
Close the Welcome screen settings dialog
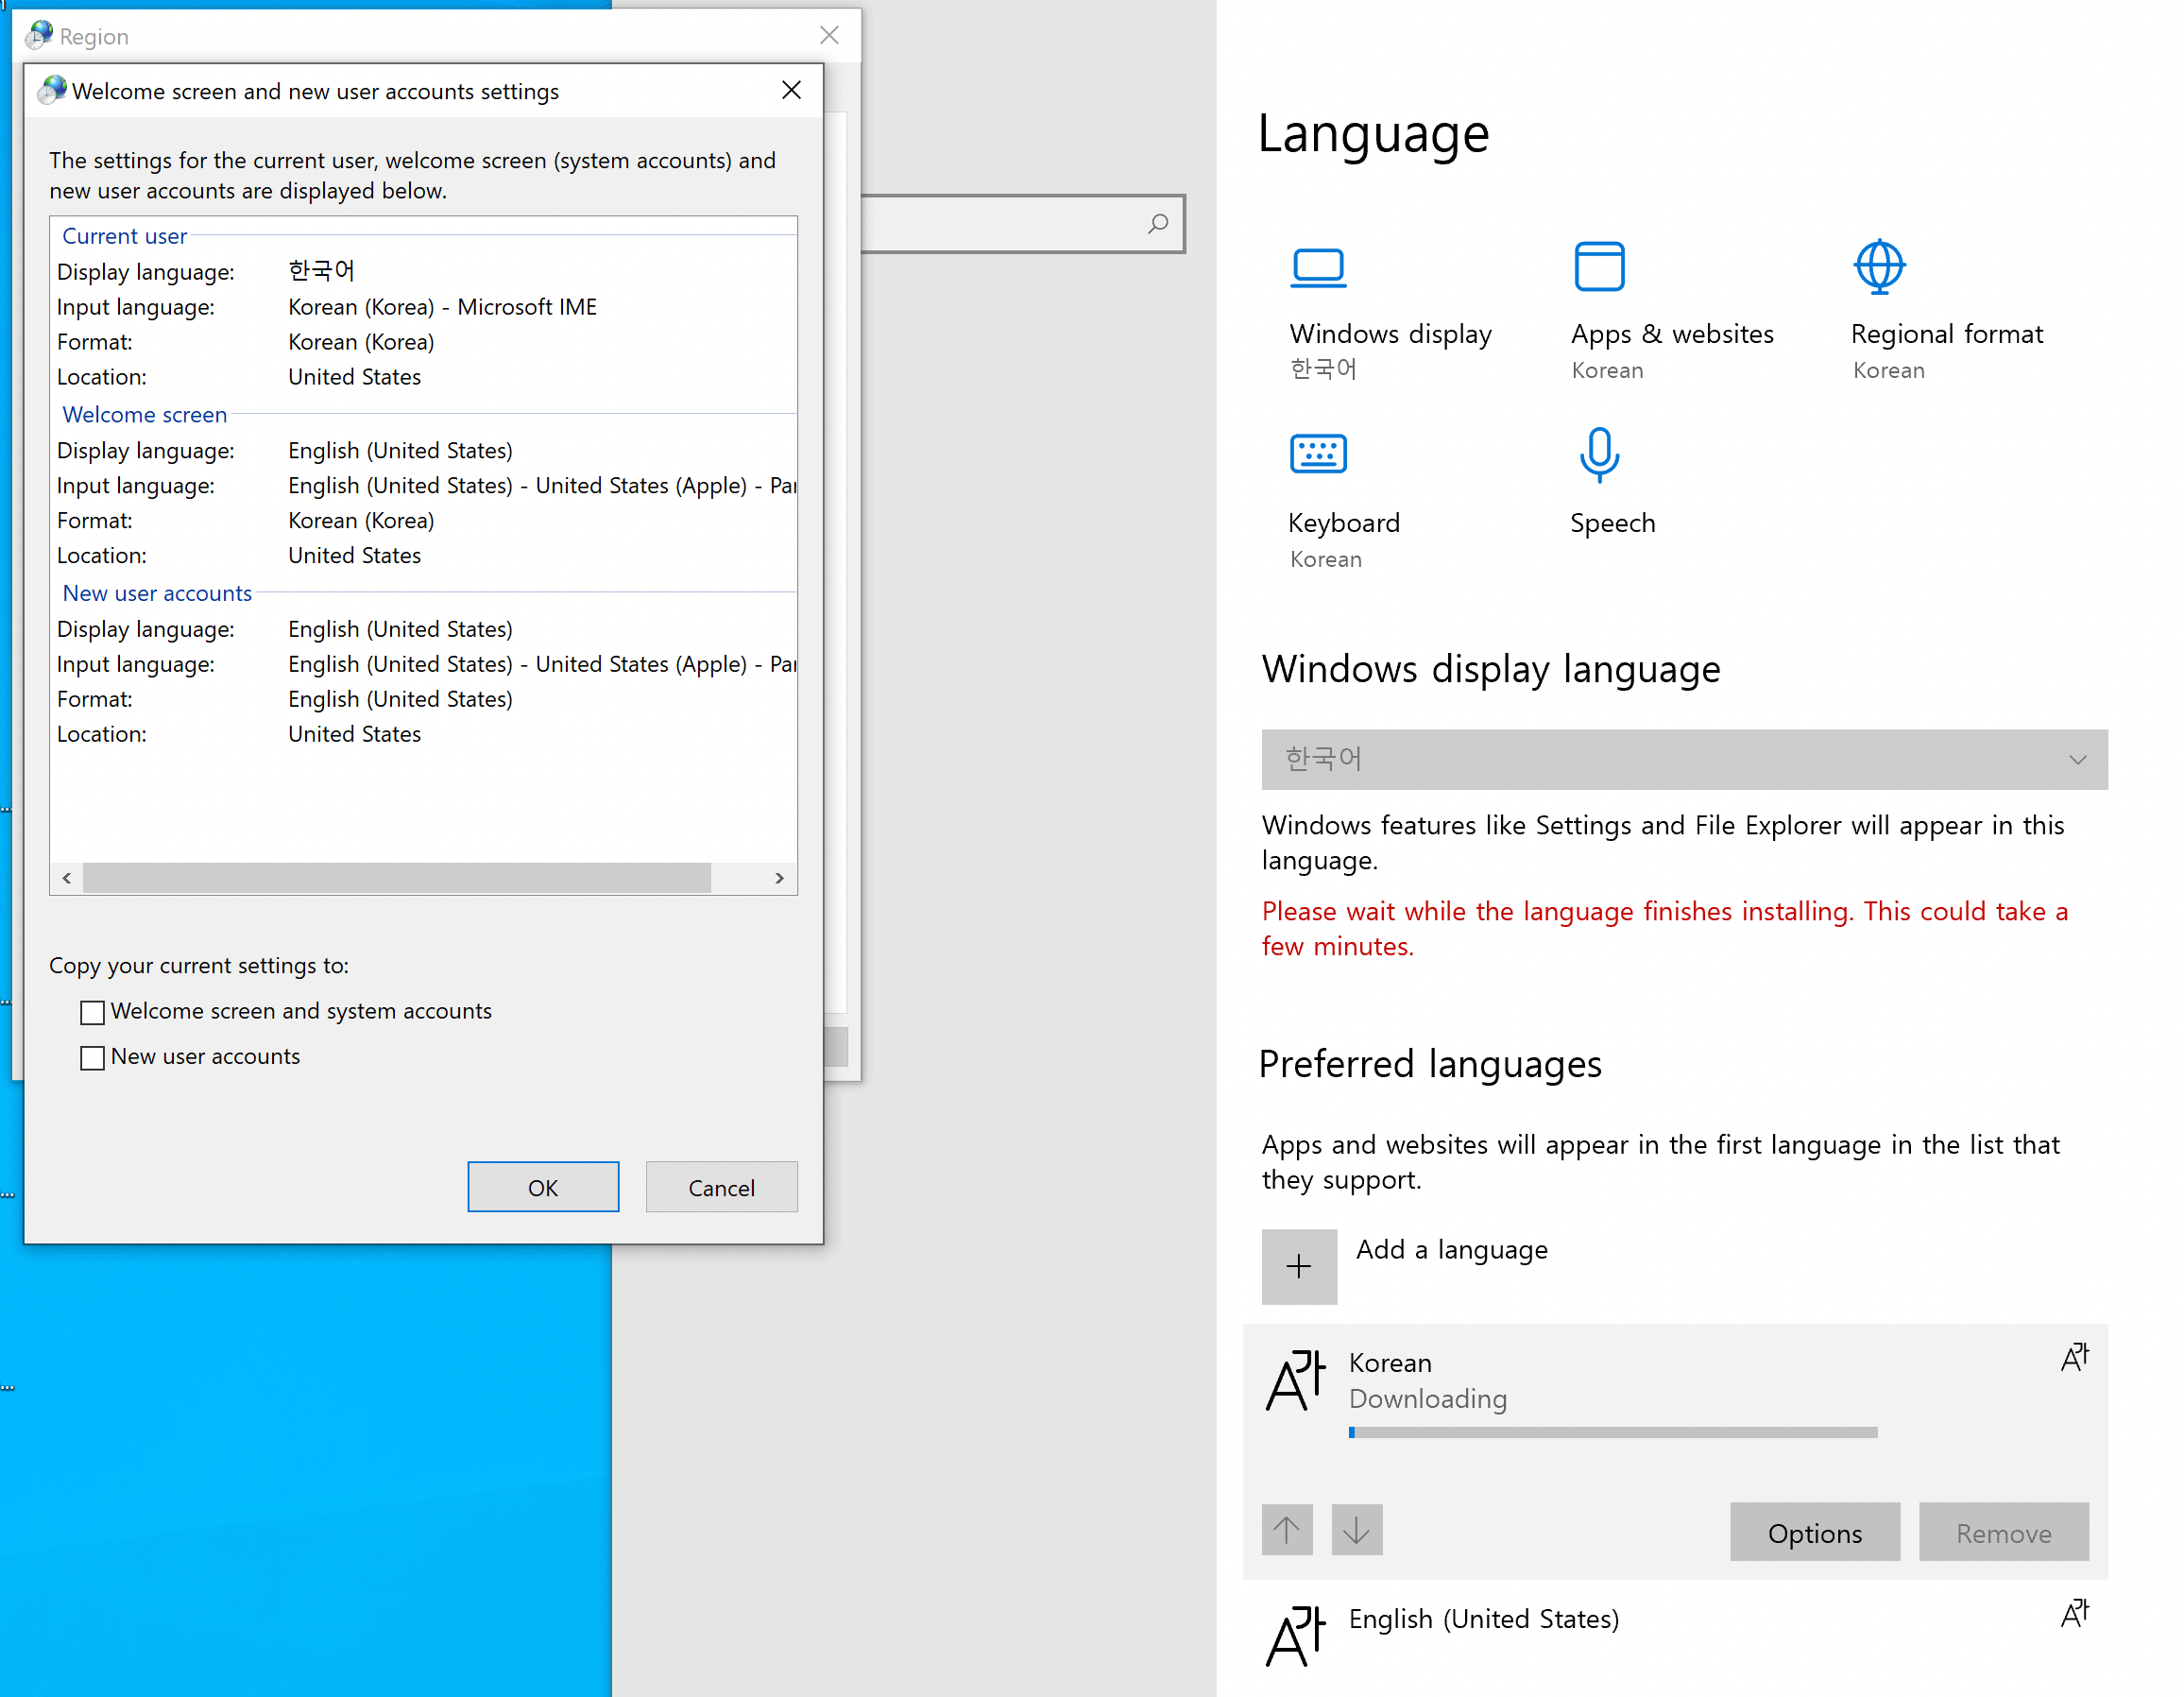point(791,91)
